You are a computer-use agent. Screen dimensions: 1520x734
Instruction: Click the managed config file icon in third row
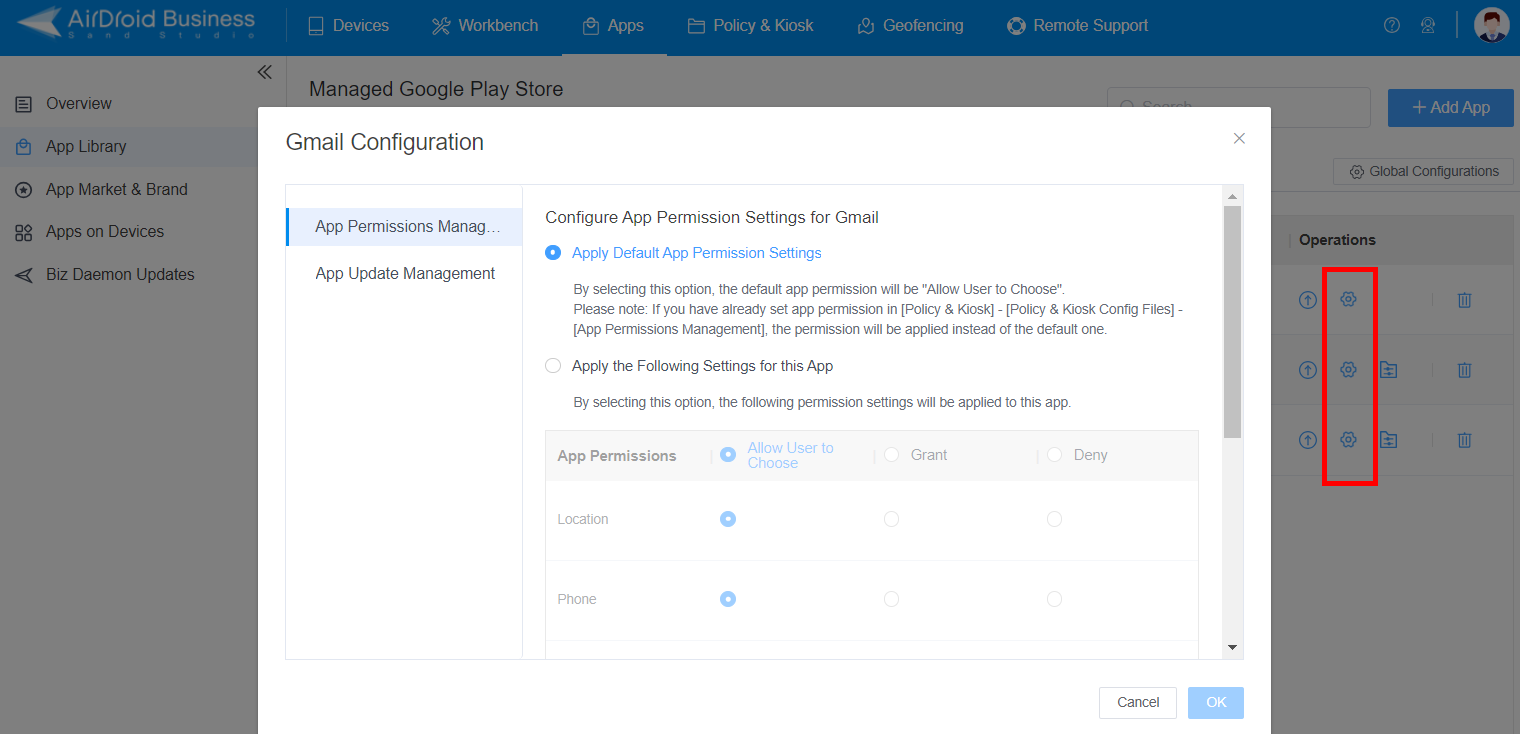(x=1388, y=439)
